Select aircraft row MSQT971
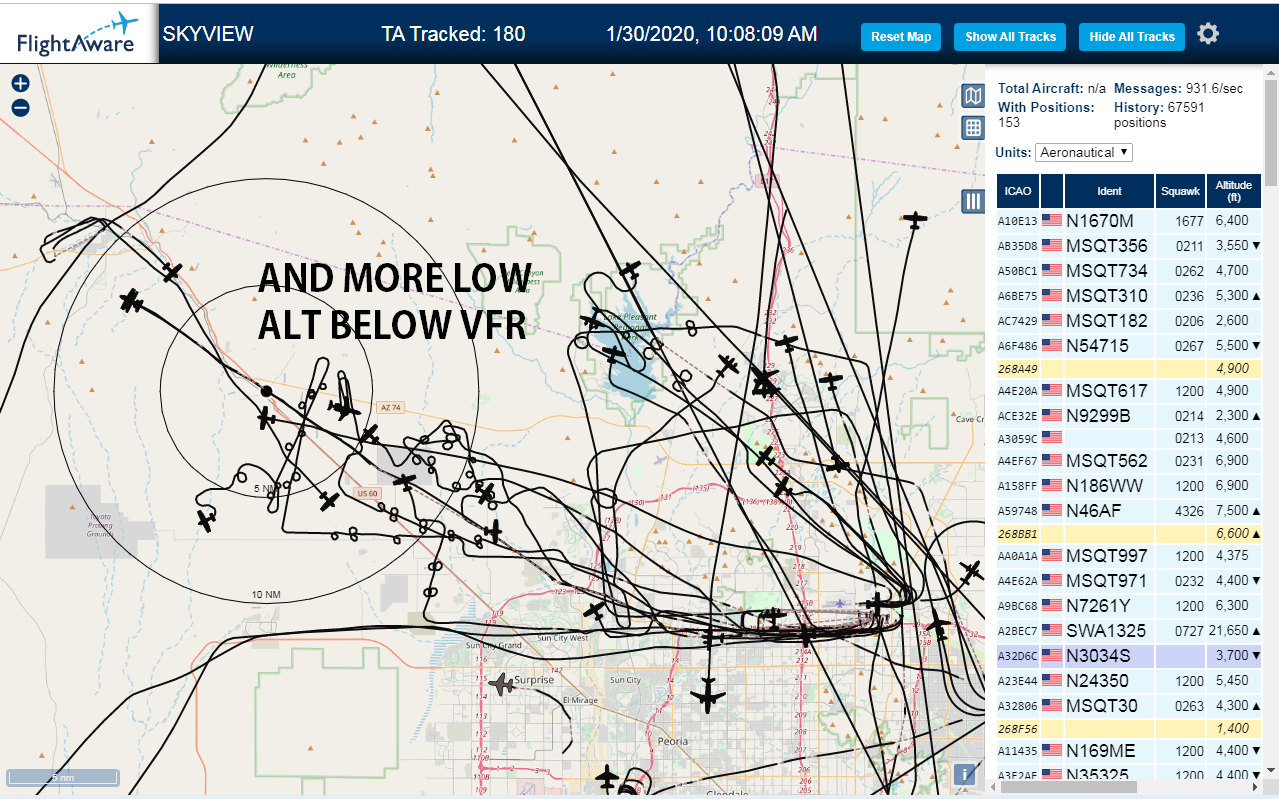 (x=1129, y=581)
